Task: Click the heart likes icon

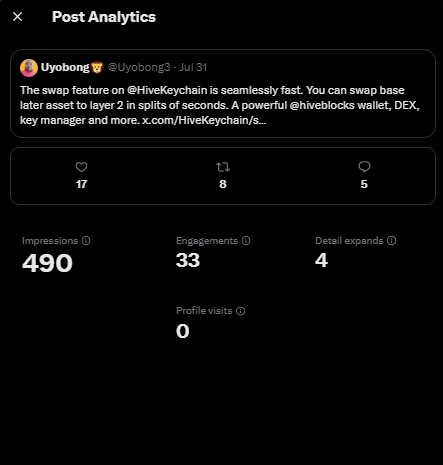Action: point(81,167)
